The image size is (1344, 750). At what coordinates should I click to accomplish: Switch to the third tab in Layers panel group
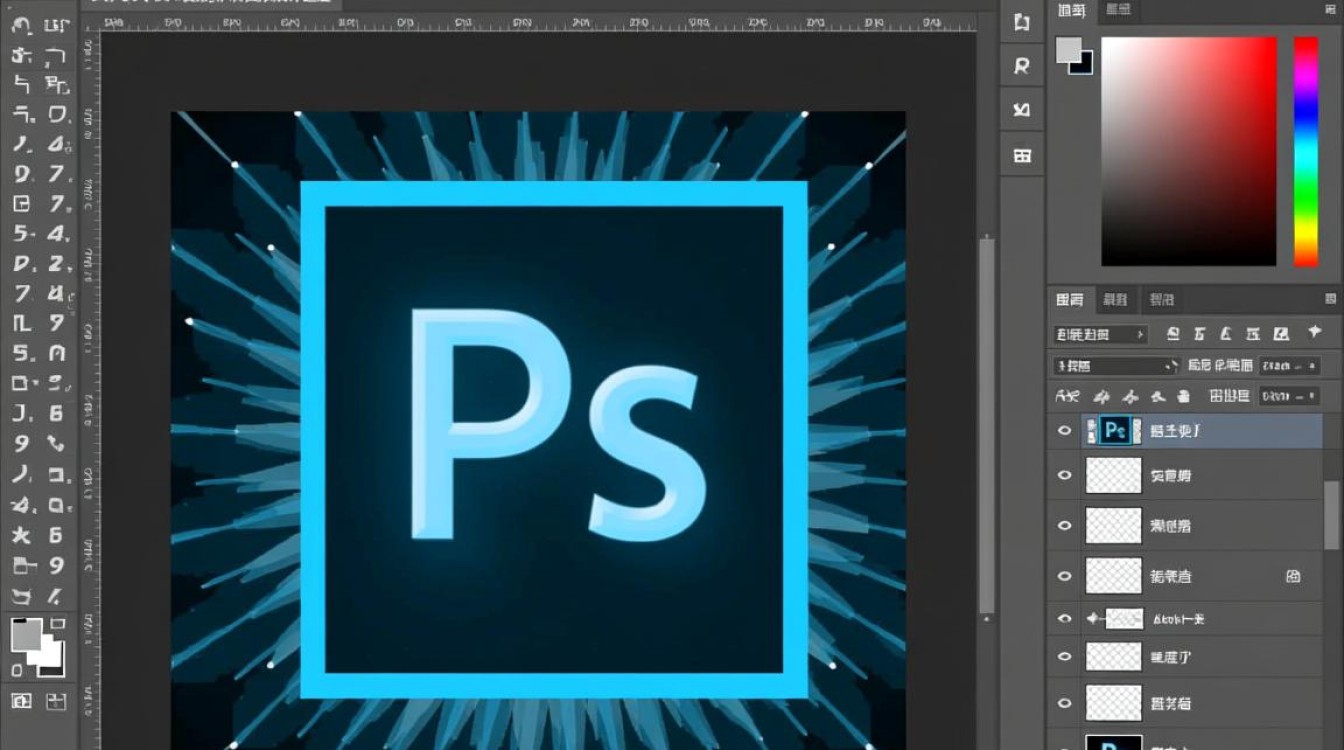tap(1161, 299)
